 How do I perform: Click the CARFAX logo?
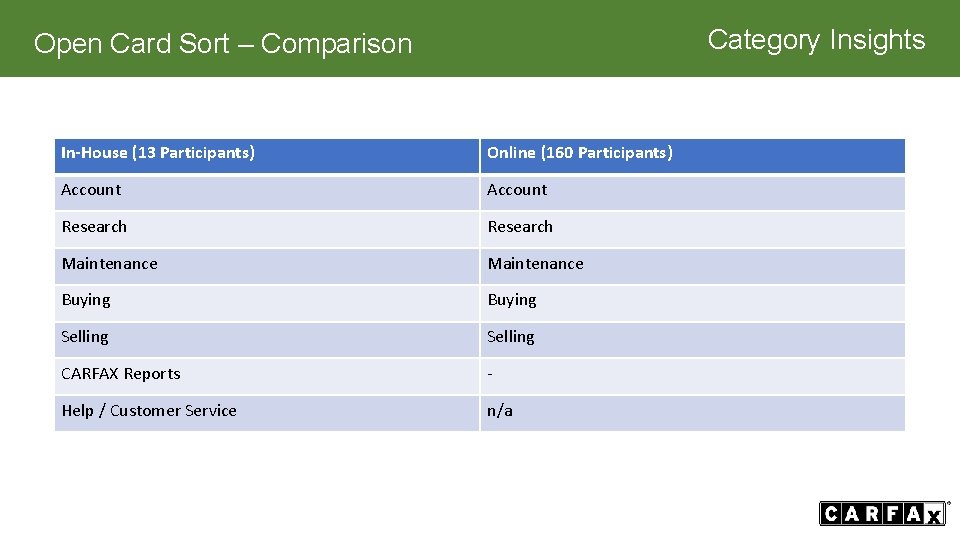pyautogui.click(x=883, y=514)
